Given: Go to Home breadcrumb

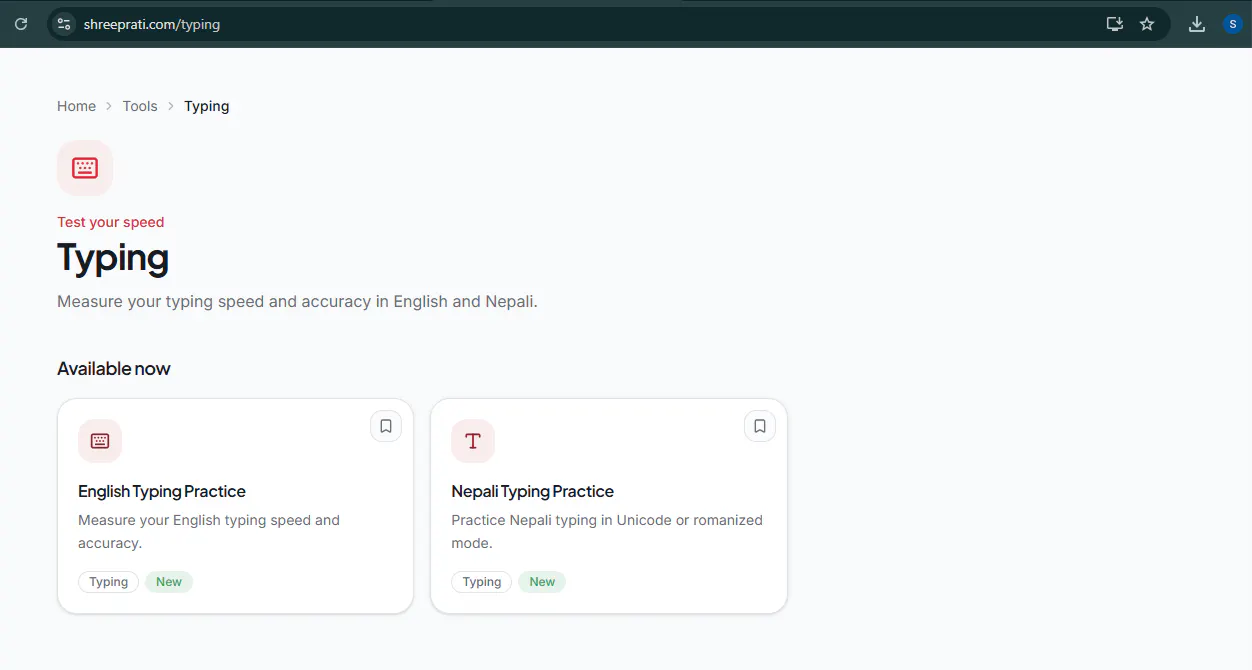Looking at the screenshot, I should 76,106.
